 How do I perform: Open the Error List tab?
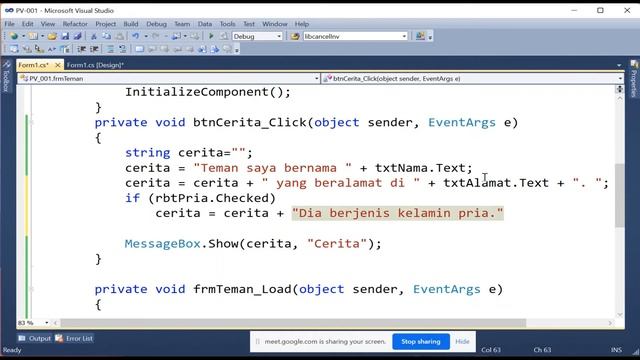coord(74,338)
